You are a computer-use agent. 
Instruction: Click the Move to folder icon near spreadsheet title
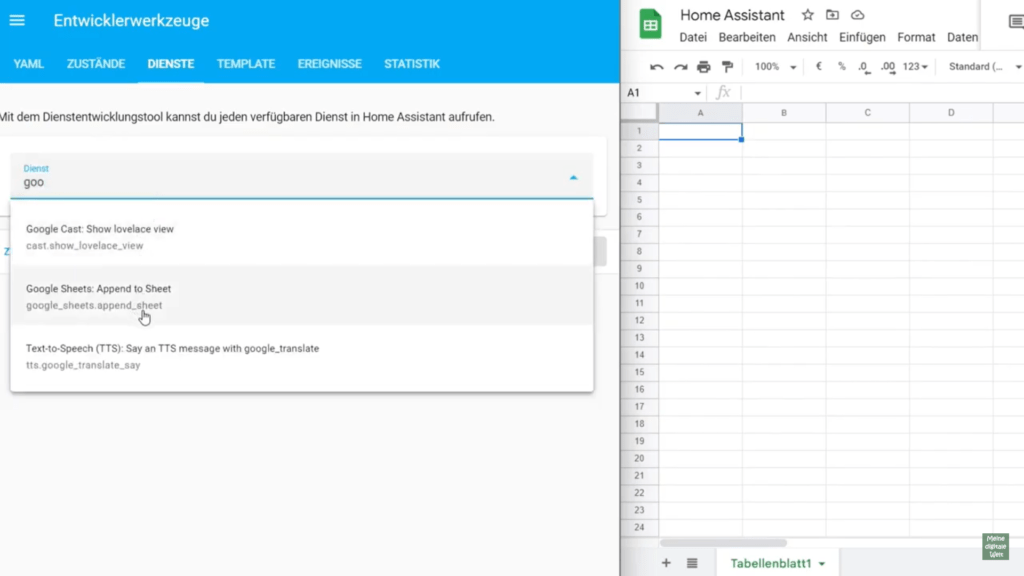coord(835,15)
